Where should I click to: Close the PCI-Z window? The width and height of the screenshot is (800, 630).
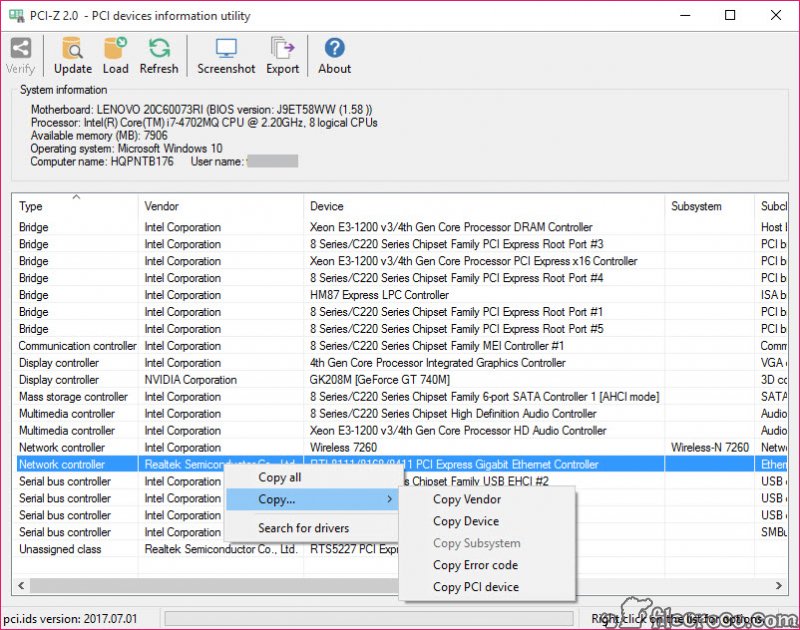point(776,15)
